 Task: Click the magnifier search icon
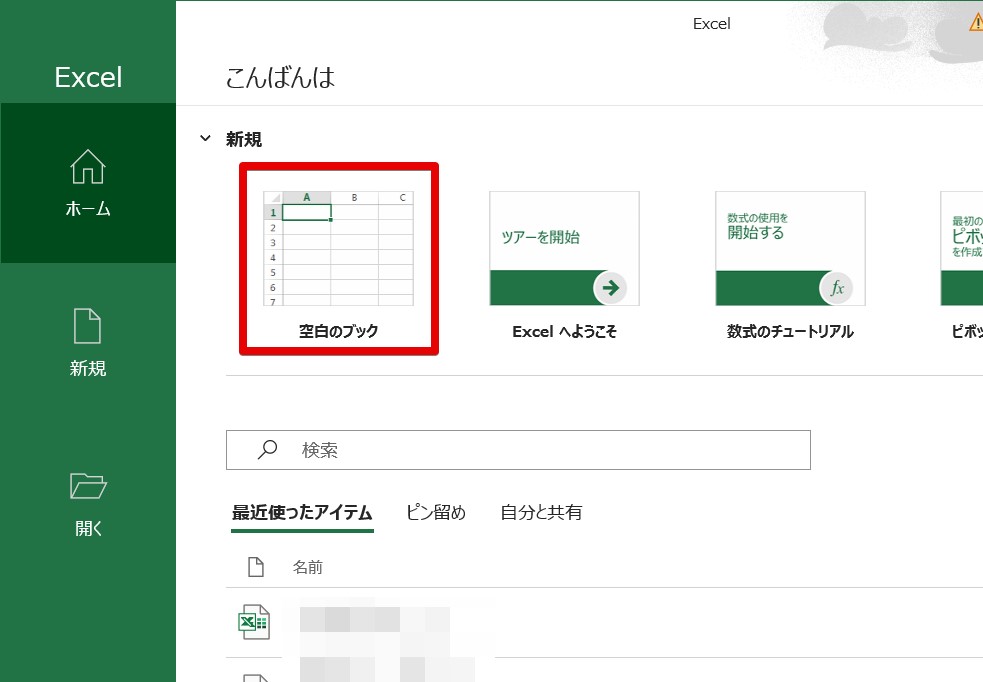[x=267, y=449]
